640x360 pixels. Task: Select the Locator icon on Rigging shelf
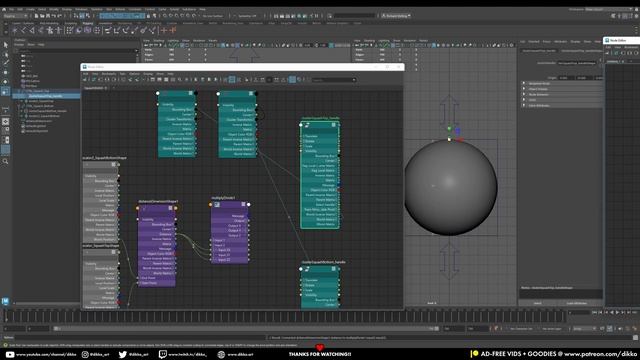15,30
